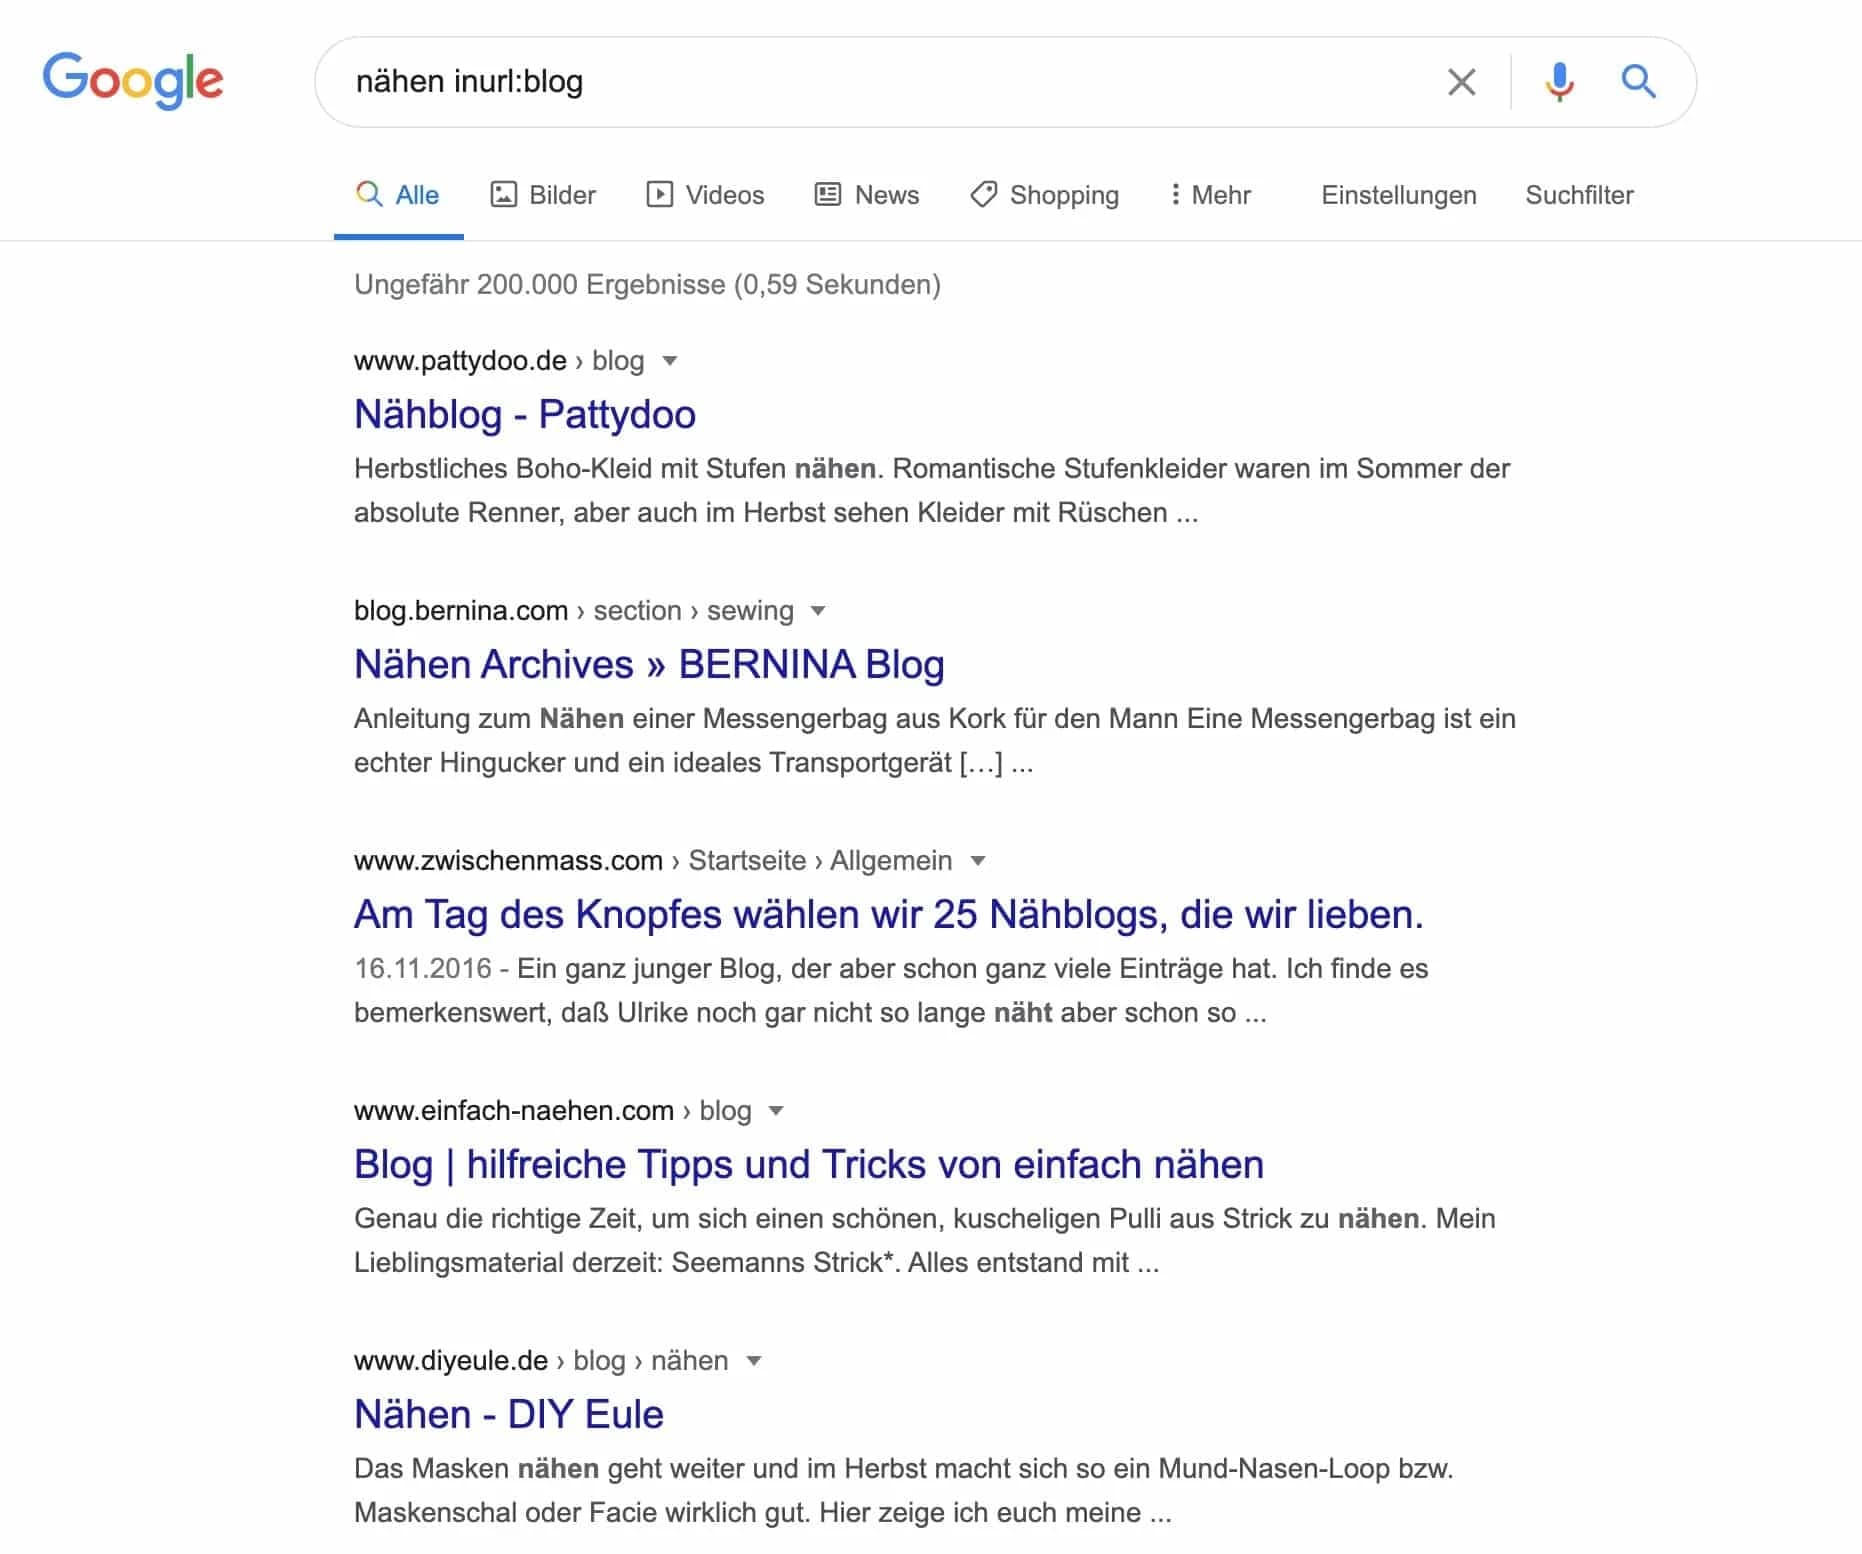Clear the search query with the X icon
1862x1554 pixels.
point(1462,82)
